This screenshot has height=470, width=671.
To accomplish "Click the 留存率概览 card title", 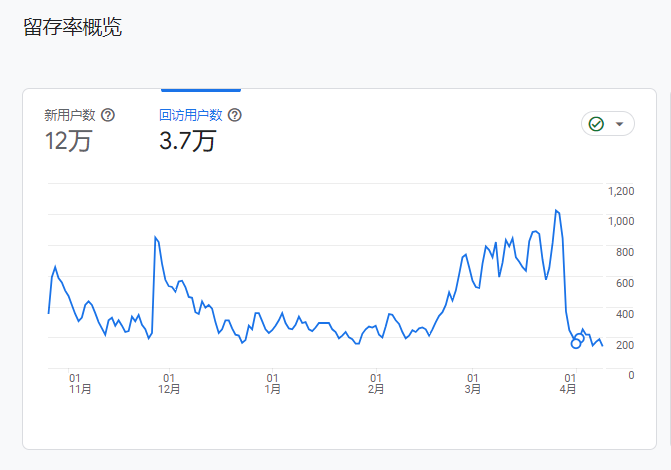I will pos(72,27).
